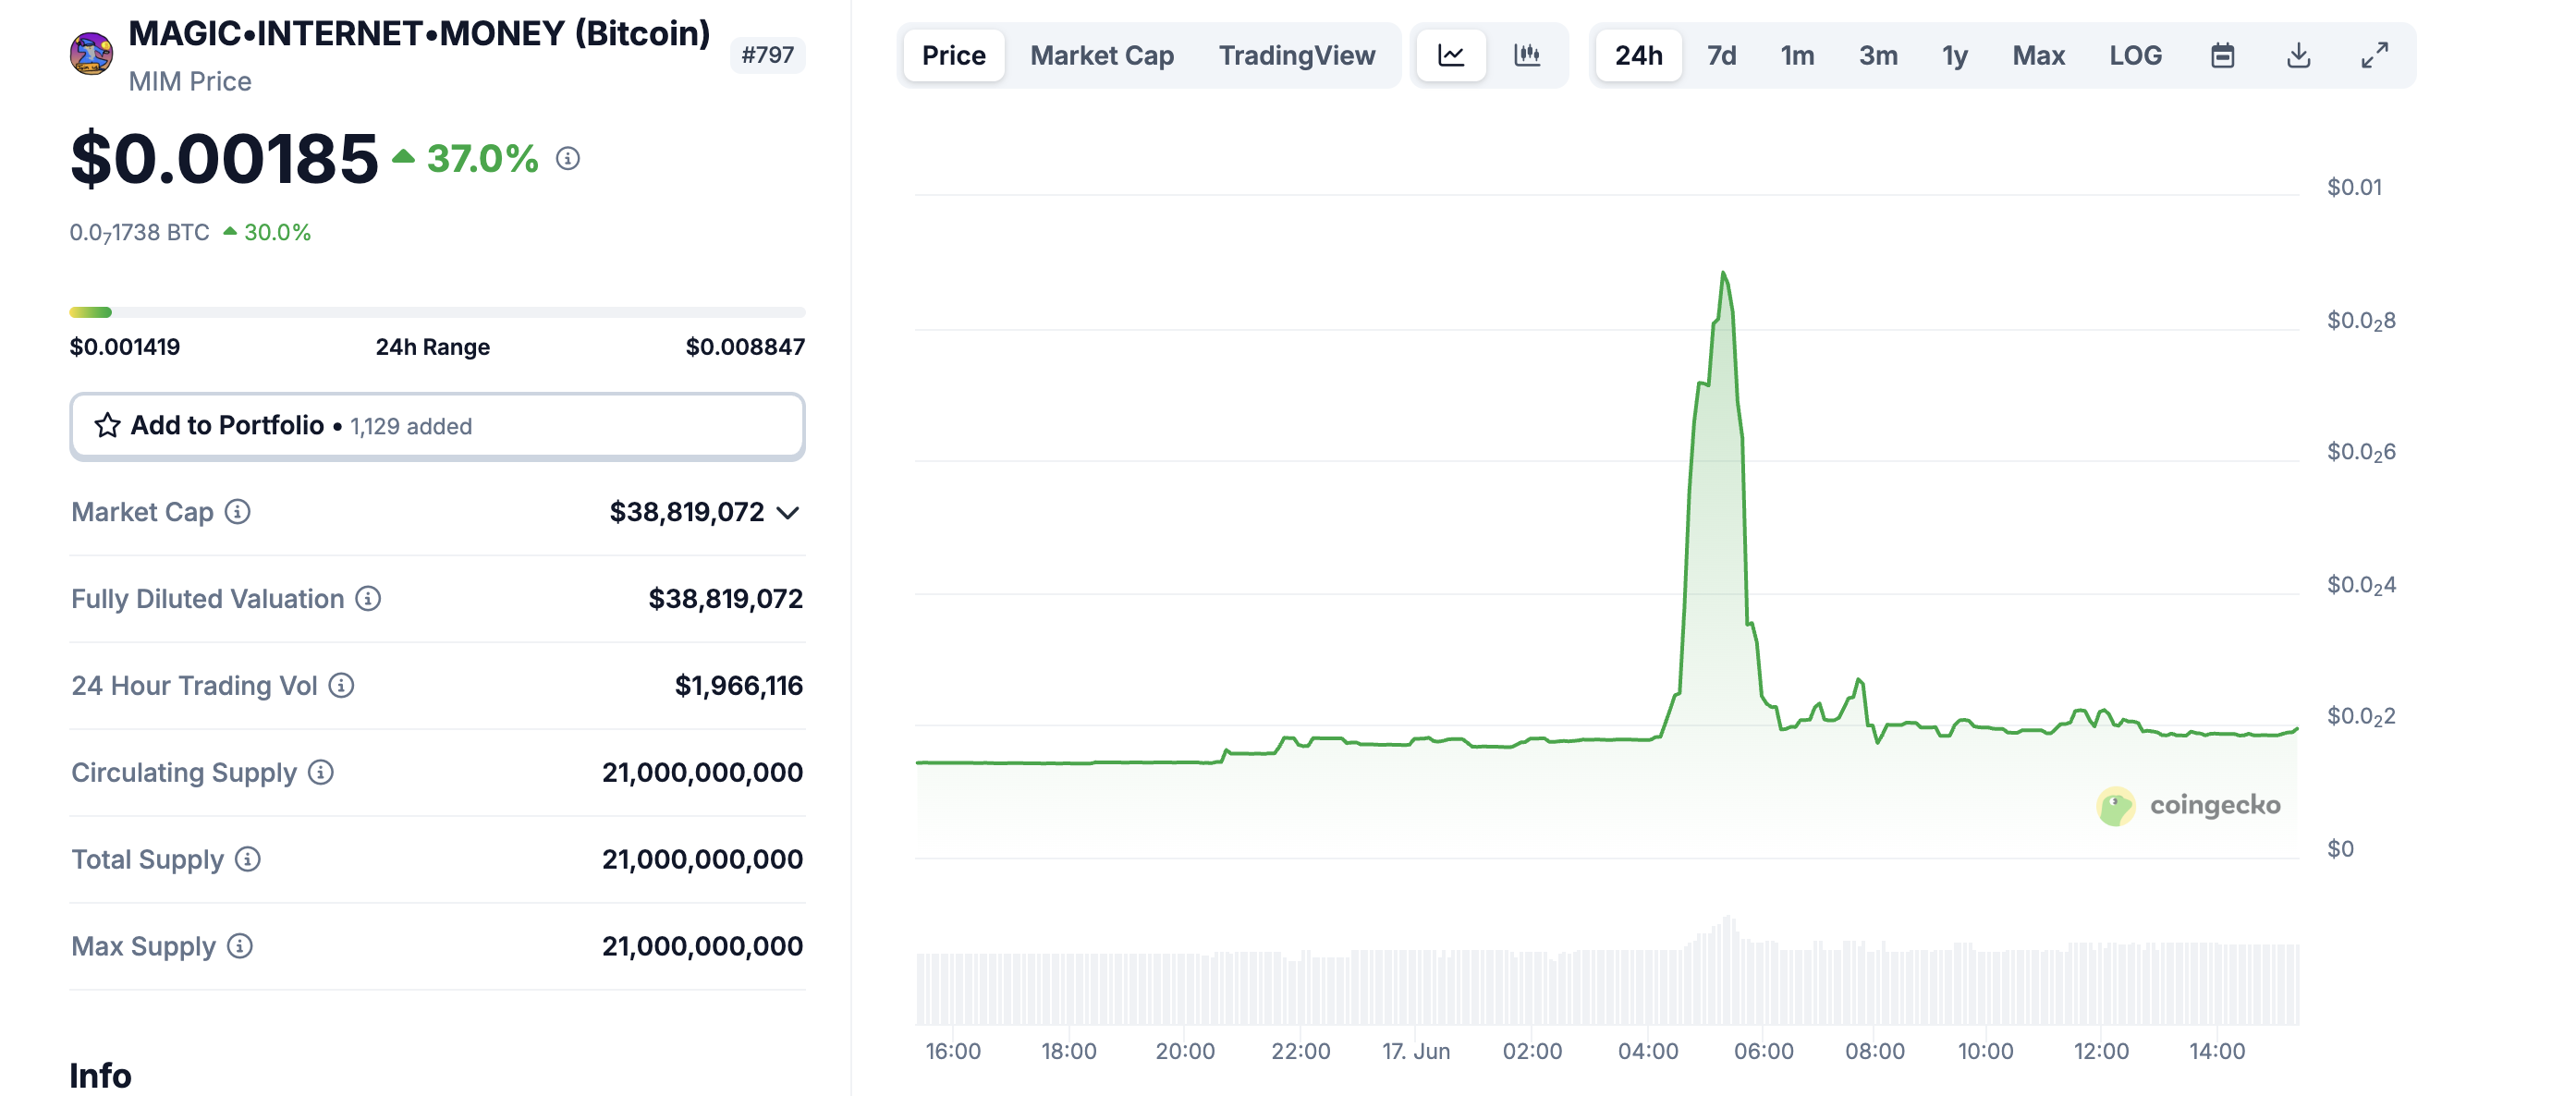Select the 1y time range
The height and width of the screenshot is (1096, 2576).
1954,55
